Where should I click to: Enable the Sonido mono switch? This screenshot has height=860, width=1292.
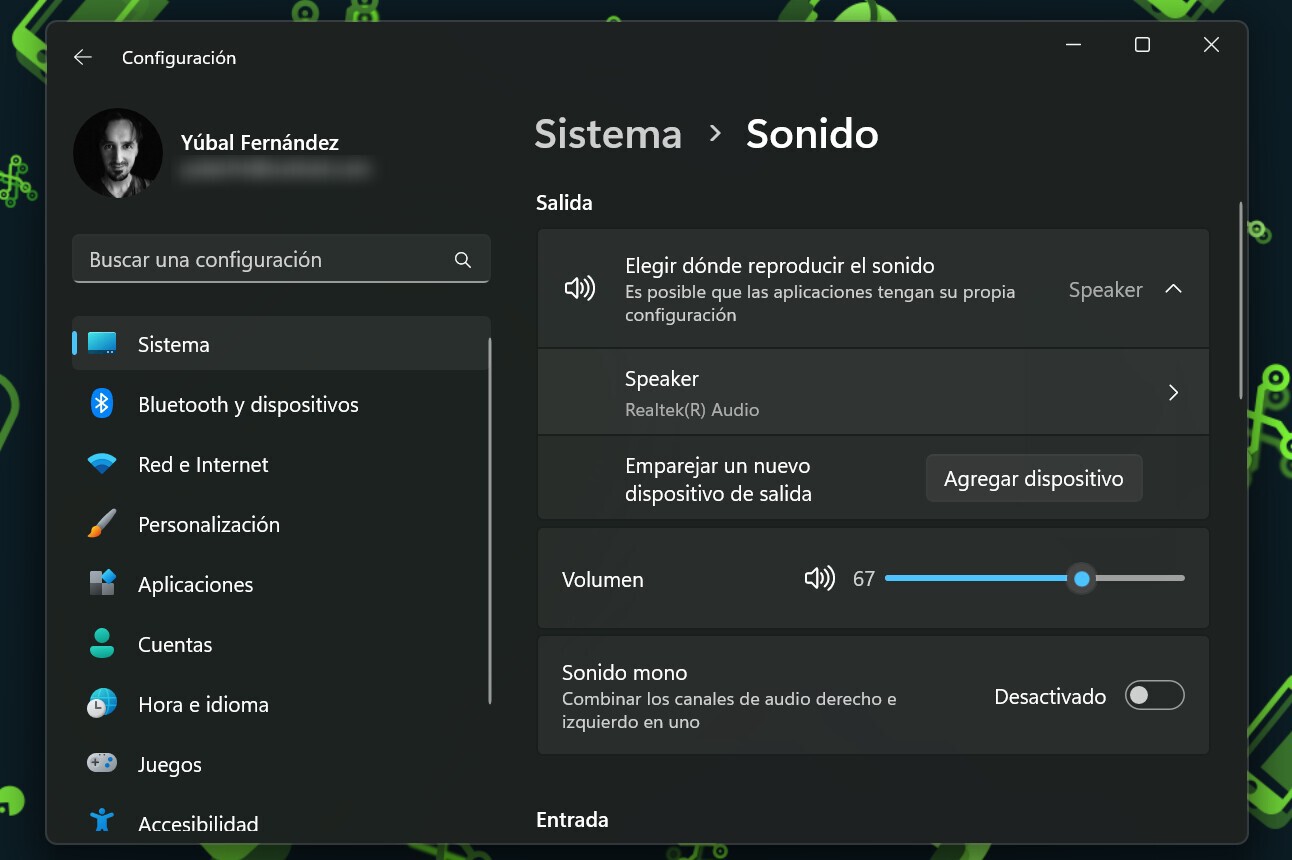pyautogui.click(x=1154, y=695)
